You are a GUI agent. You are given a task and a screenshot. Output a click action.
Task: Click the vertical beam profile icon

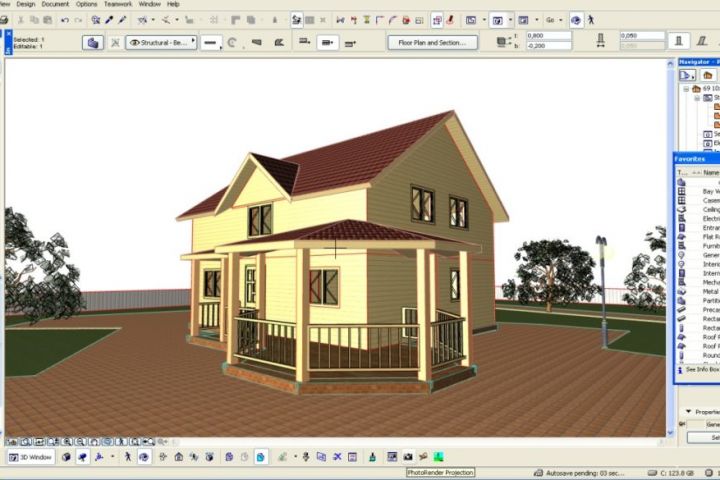(679, 41)
